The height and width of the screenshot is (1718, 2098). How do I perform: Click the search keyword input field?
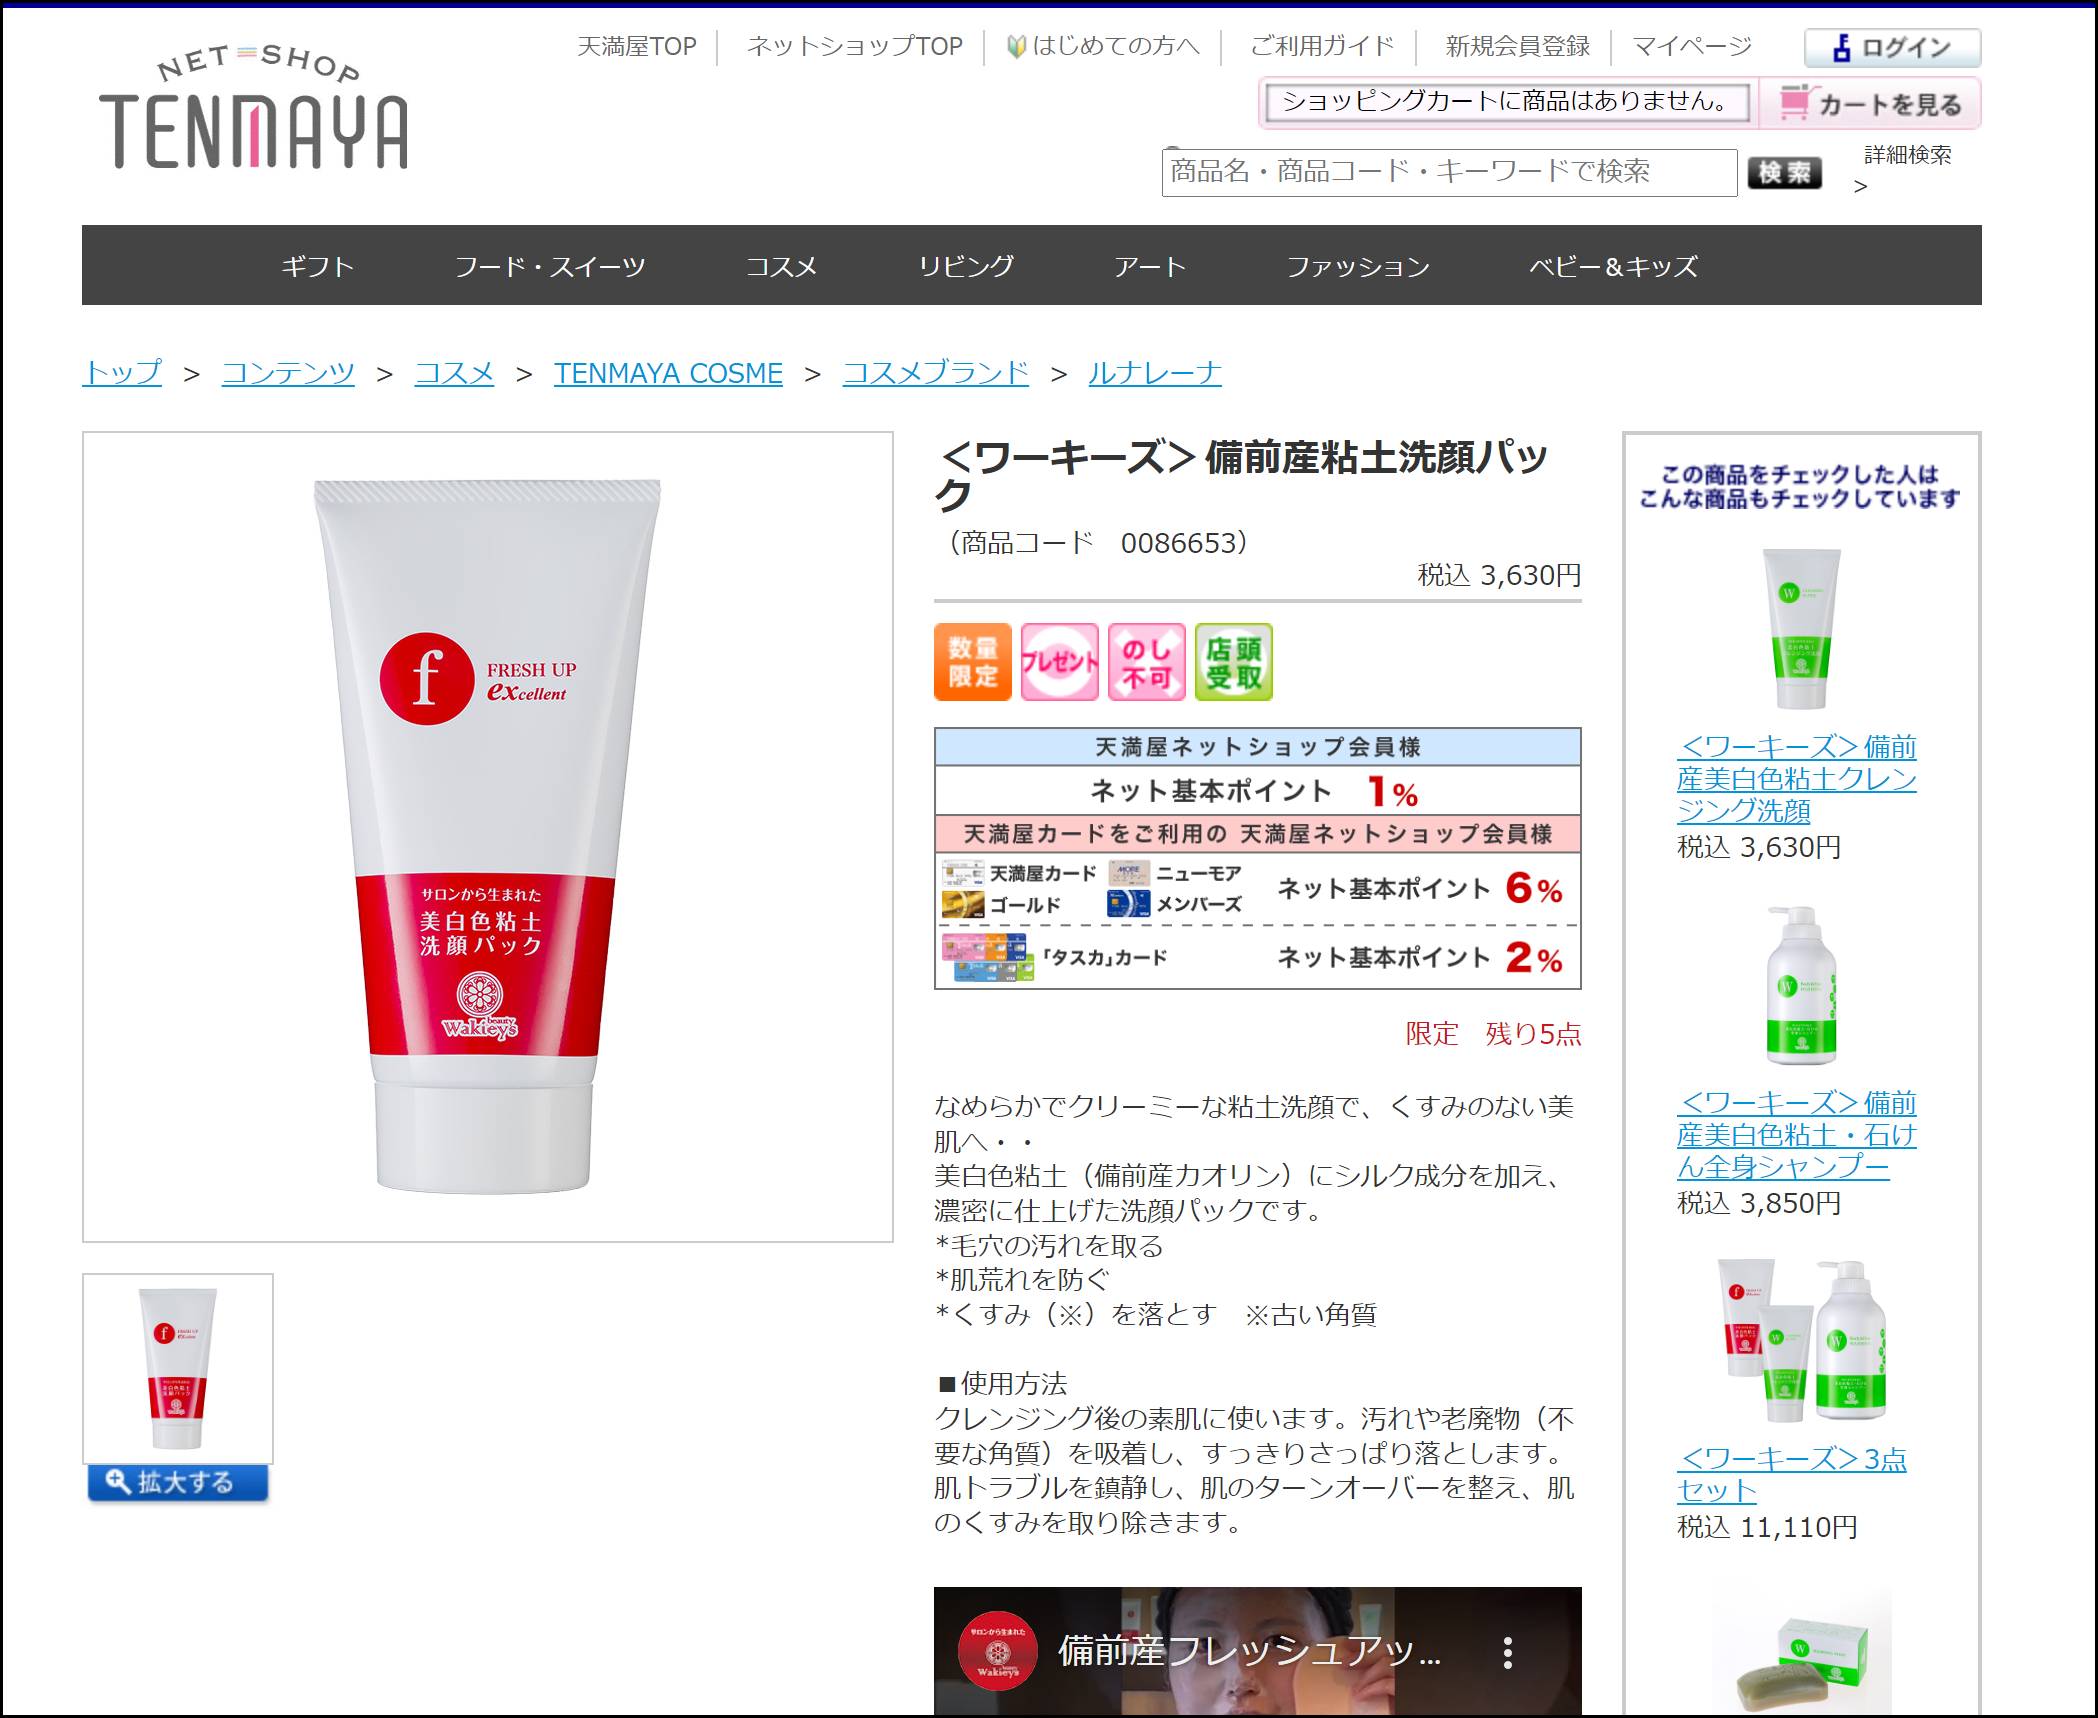click(x=1449, y=173)
